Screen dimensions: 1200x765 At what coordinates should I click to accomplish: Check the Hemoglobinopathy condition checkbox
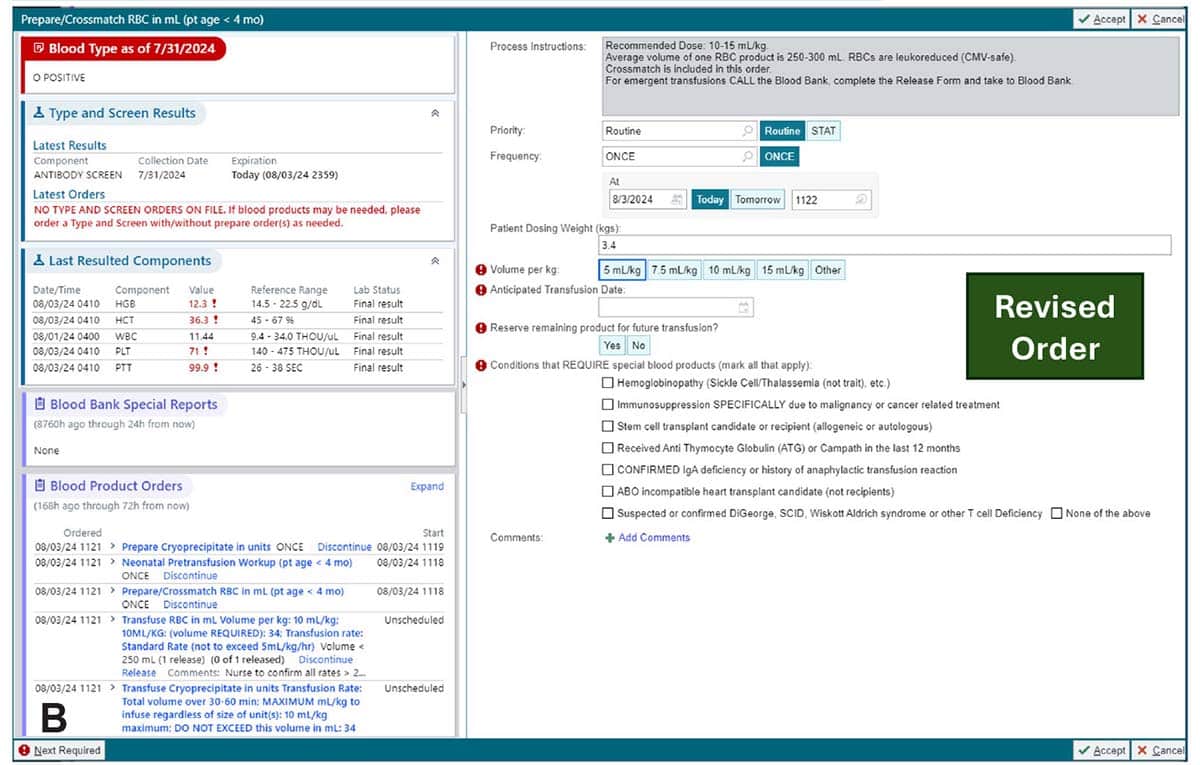tap(608, 383)
